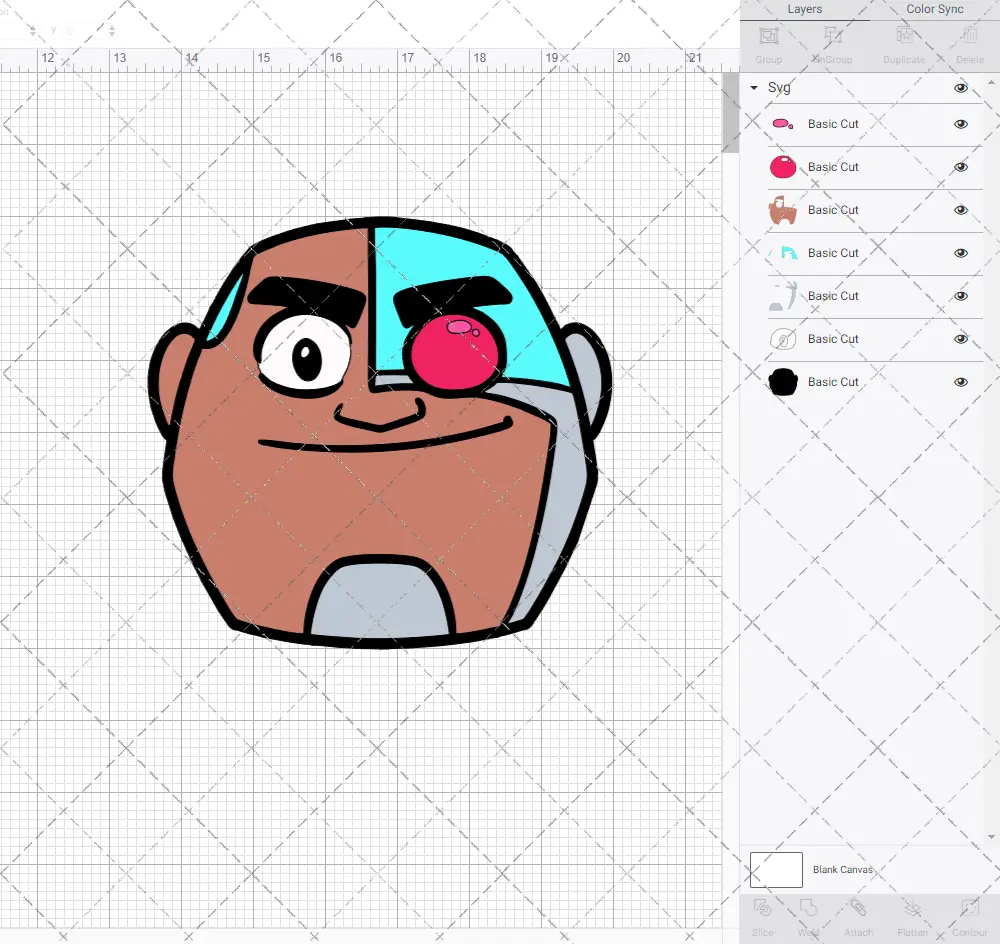Use the Weld tool icon
The image size is (1000, 944).
click(x=808, y=908)
